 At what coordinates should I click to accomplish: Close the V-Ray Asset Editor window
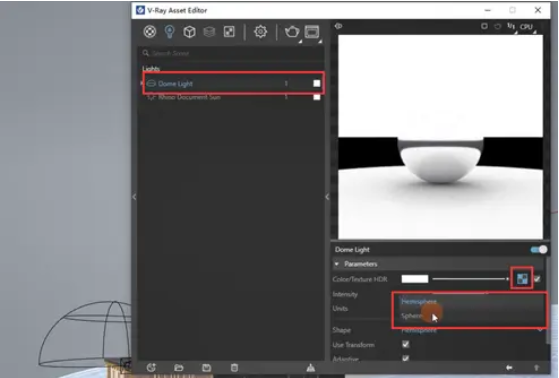coord(538,10)
